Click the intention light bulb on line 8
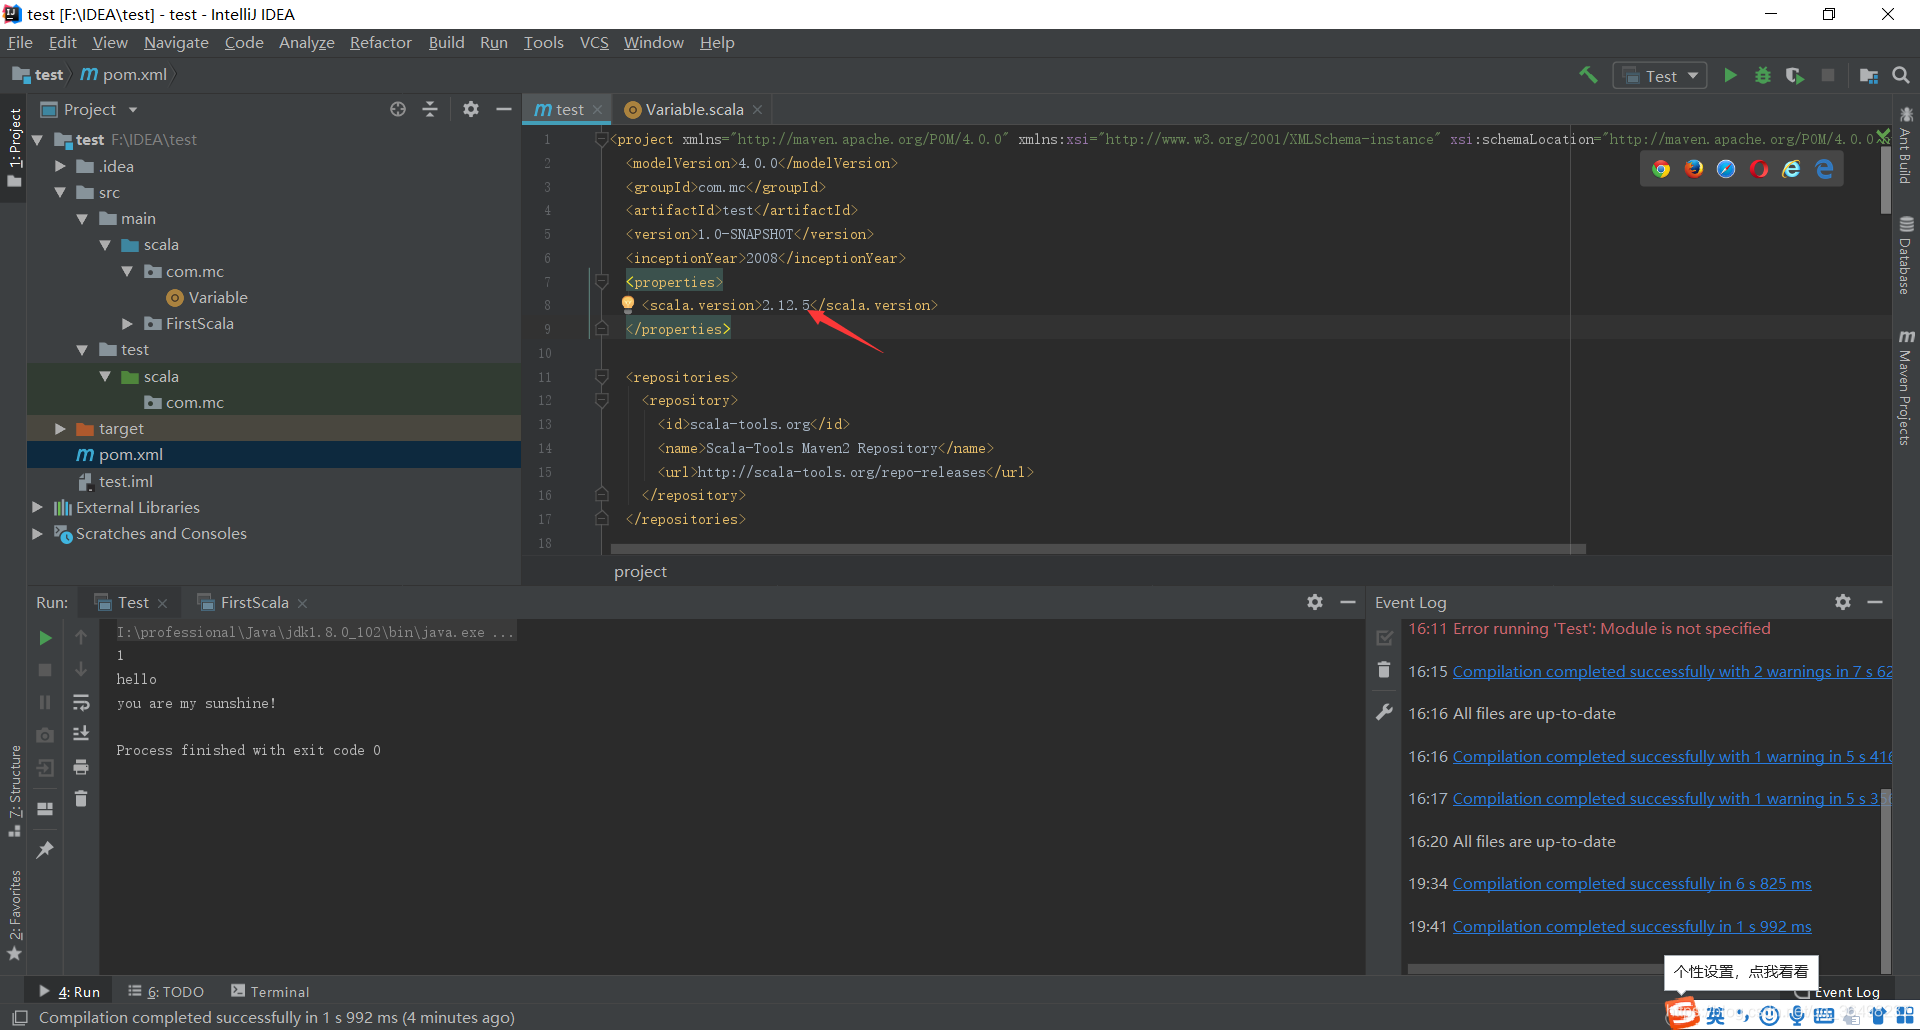The height and width of the screenshot is (1030, 1920). (628, 303)
